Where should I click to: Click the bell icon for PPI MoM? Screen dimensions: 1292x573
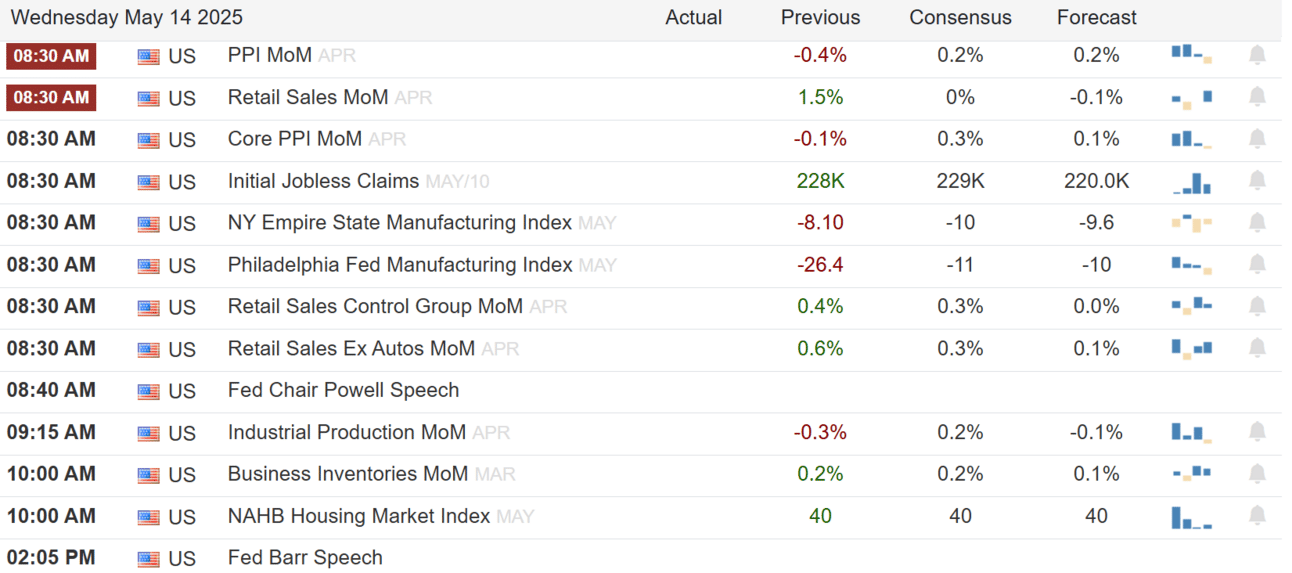point(1257,55)
